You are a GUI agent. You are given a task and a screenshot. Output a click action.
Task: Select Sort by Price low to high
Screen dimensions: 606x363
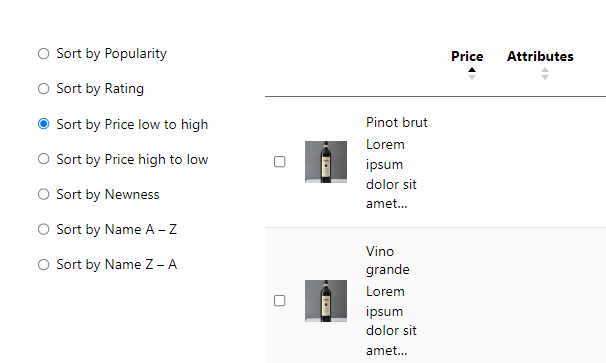click(44, 124)
